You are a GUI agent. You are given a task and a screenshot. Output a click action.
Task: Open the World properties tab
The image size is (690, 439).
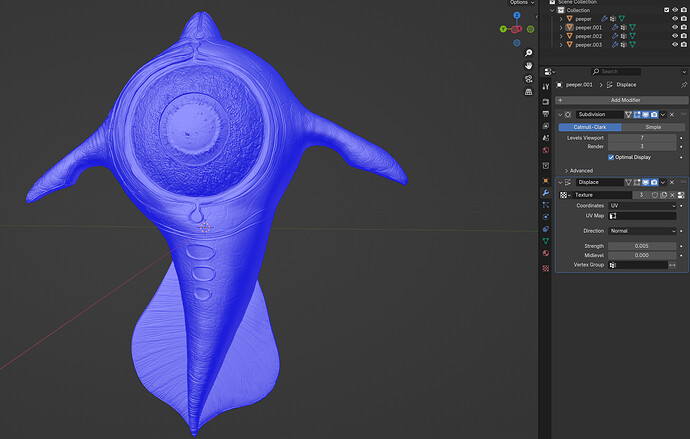click(x=546, y=150)
